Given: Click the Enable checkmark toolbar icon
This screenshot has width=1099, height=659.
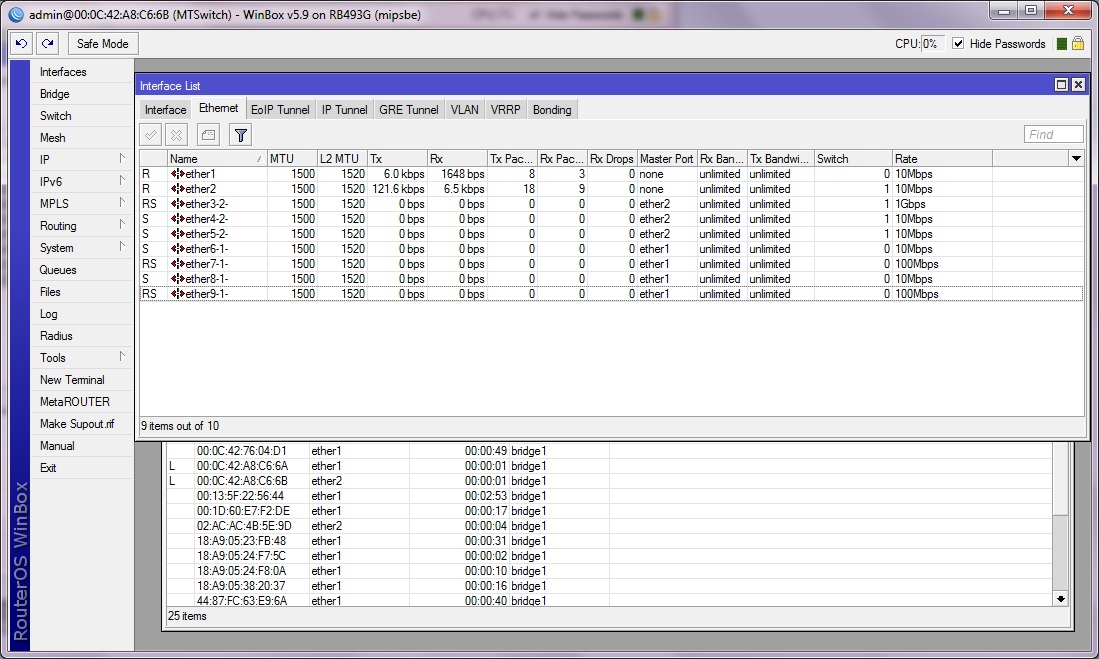Looking at the screenshot, I should pos(151,135).
